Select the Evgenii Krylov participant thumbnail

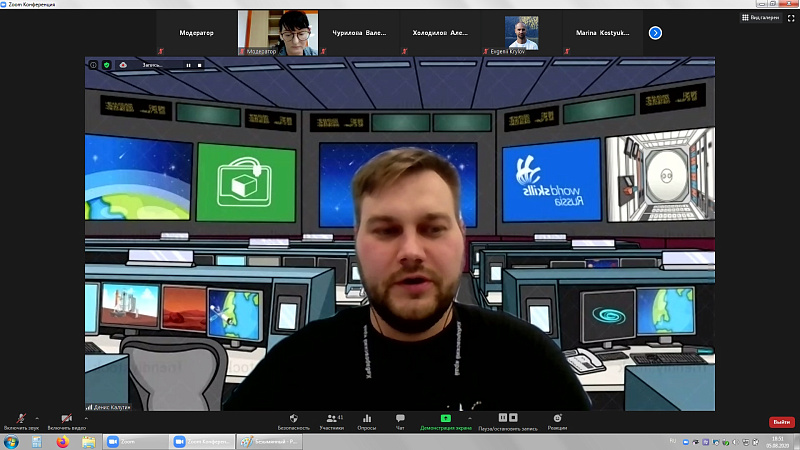coord(521,33)
